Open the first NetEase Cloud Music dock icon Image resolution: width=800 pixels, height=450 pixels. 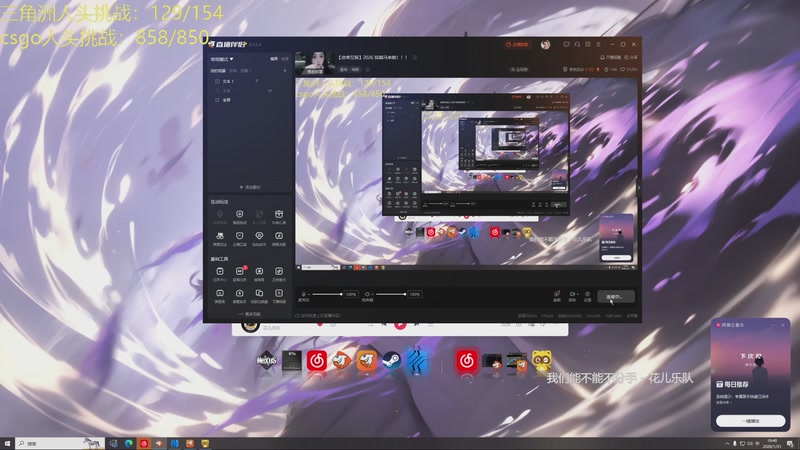point(317,361)
